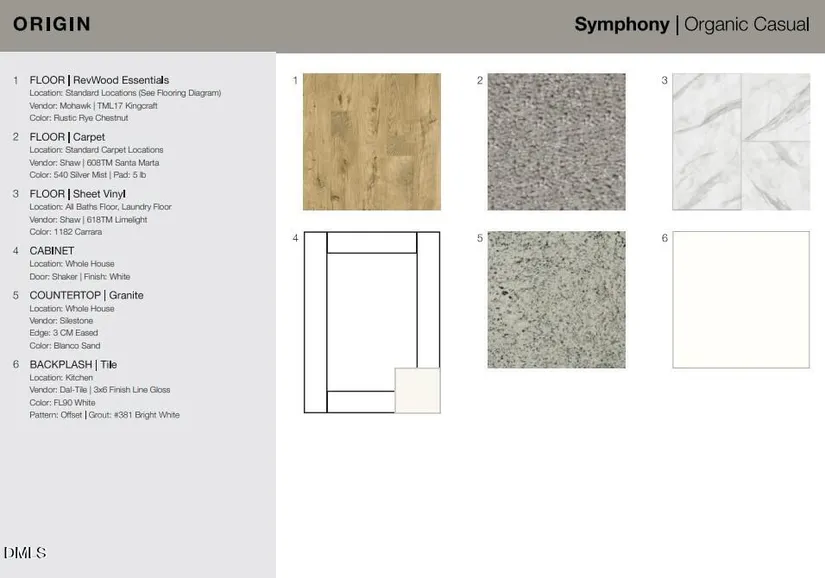Click the Organic Casual style label
Viewport: 825px width, 578px height.
[x=746, y=25]
